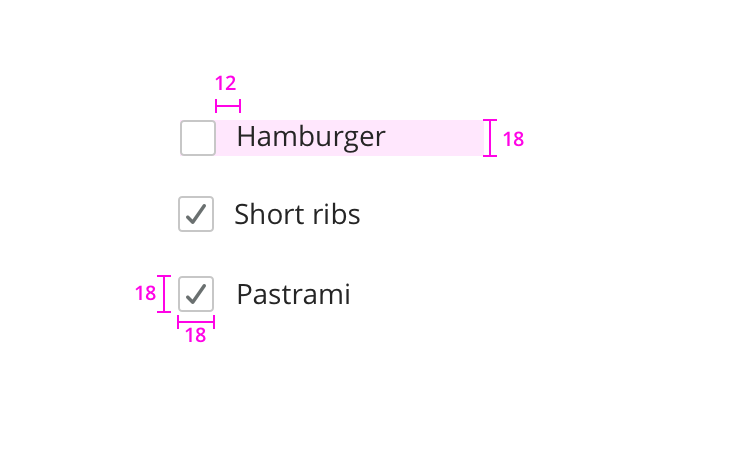Click the horizontal bracket above Hamburger
740x456 pixels.
pyautogui.click(x=228, y=106)
